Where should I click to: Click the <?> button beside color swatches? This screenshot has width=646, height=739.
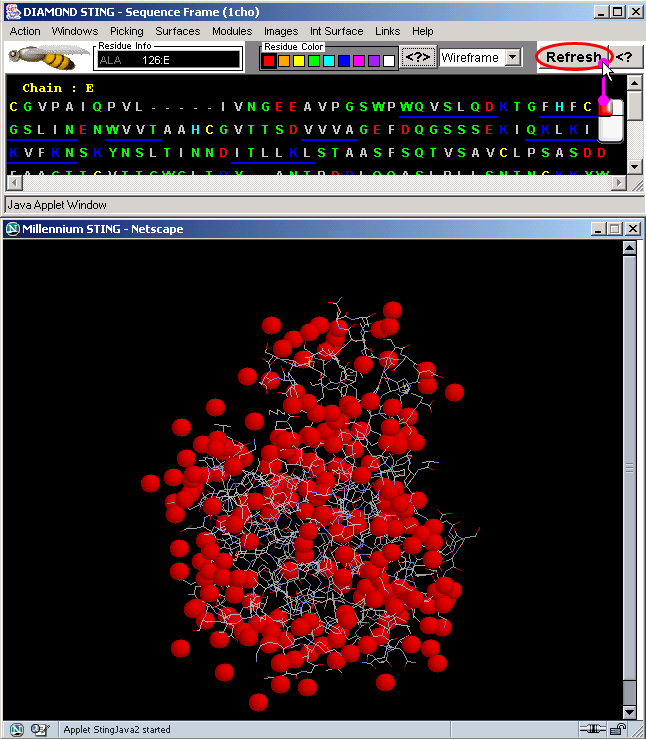[418, 58]
